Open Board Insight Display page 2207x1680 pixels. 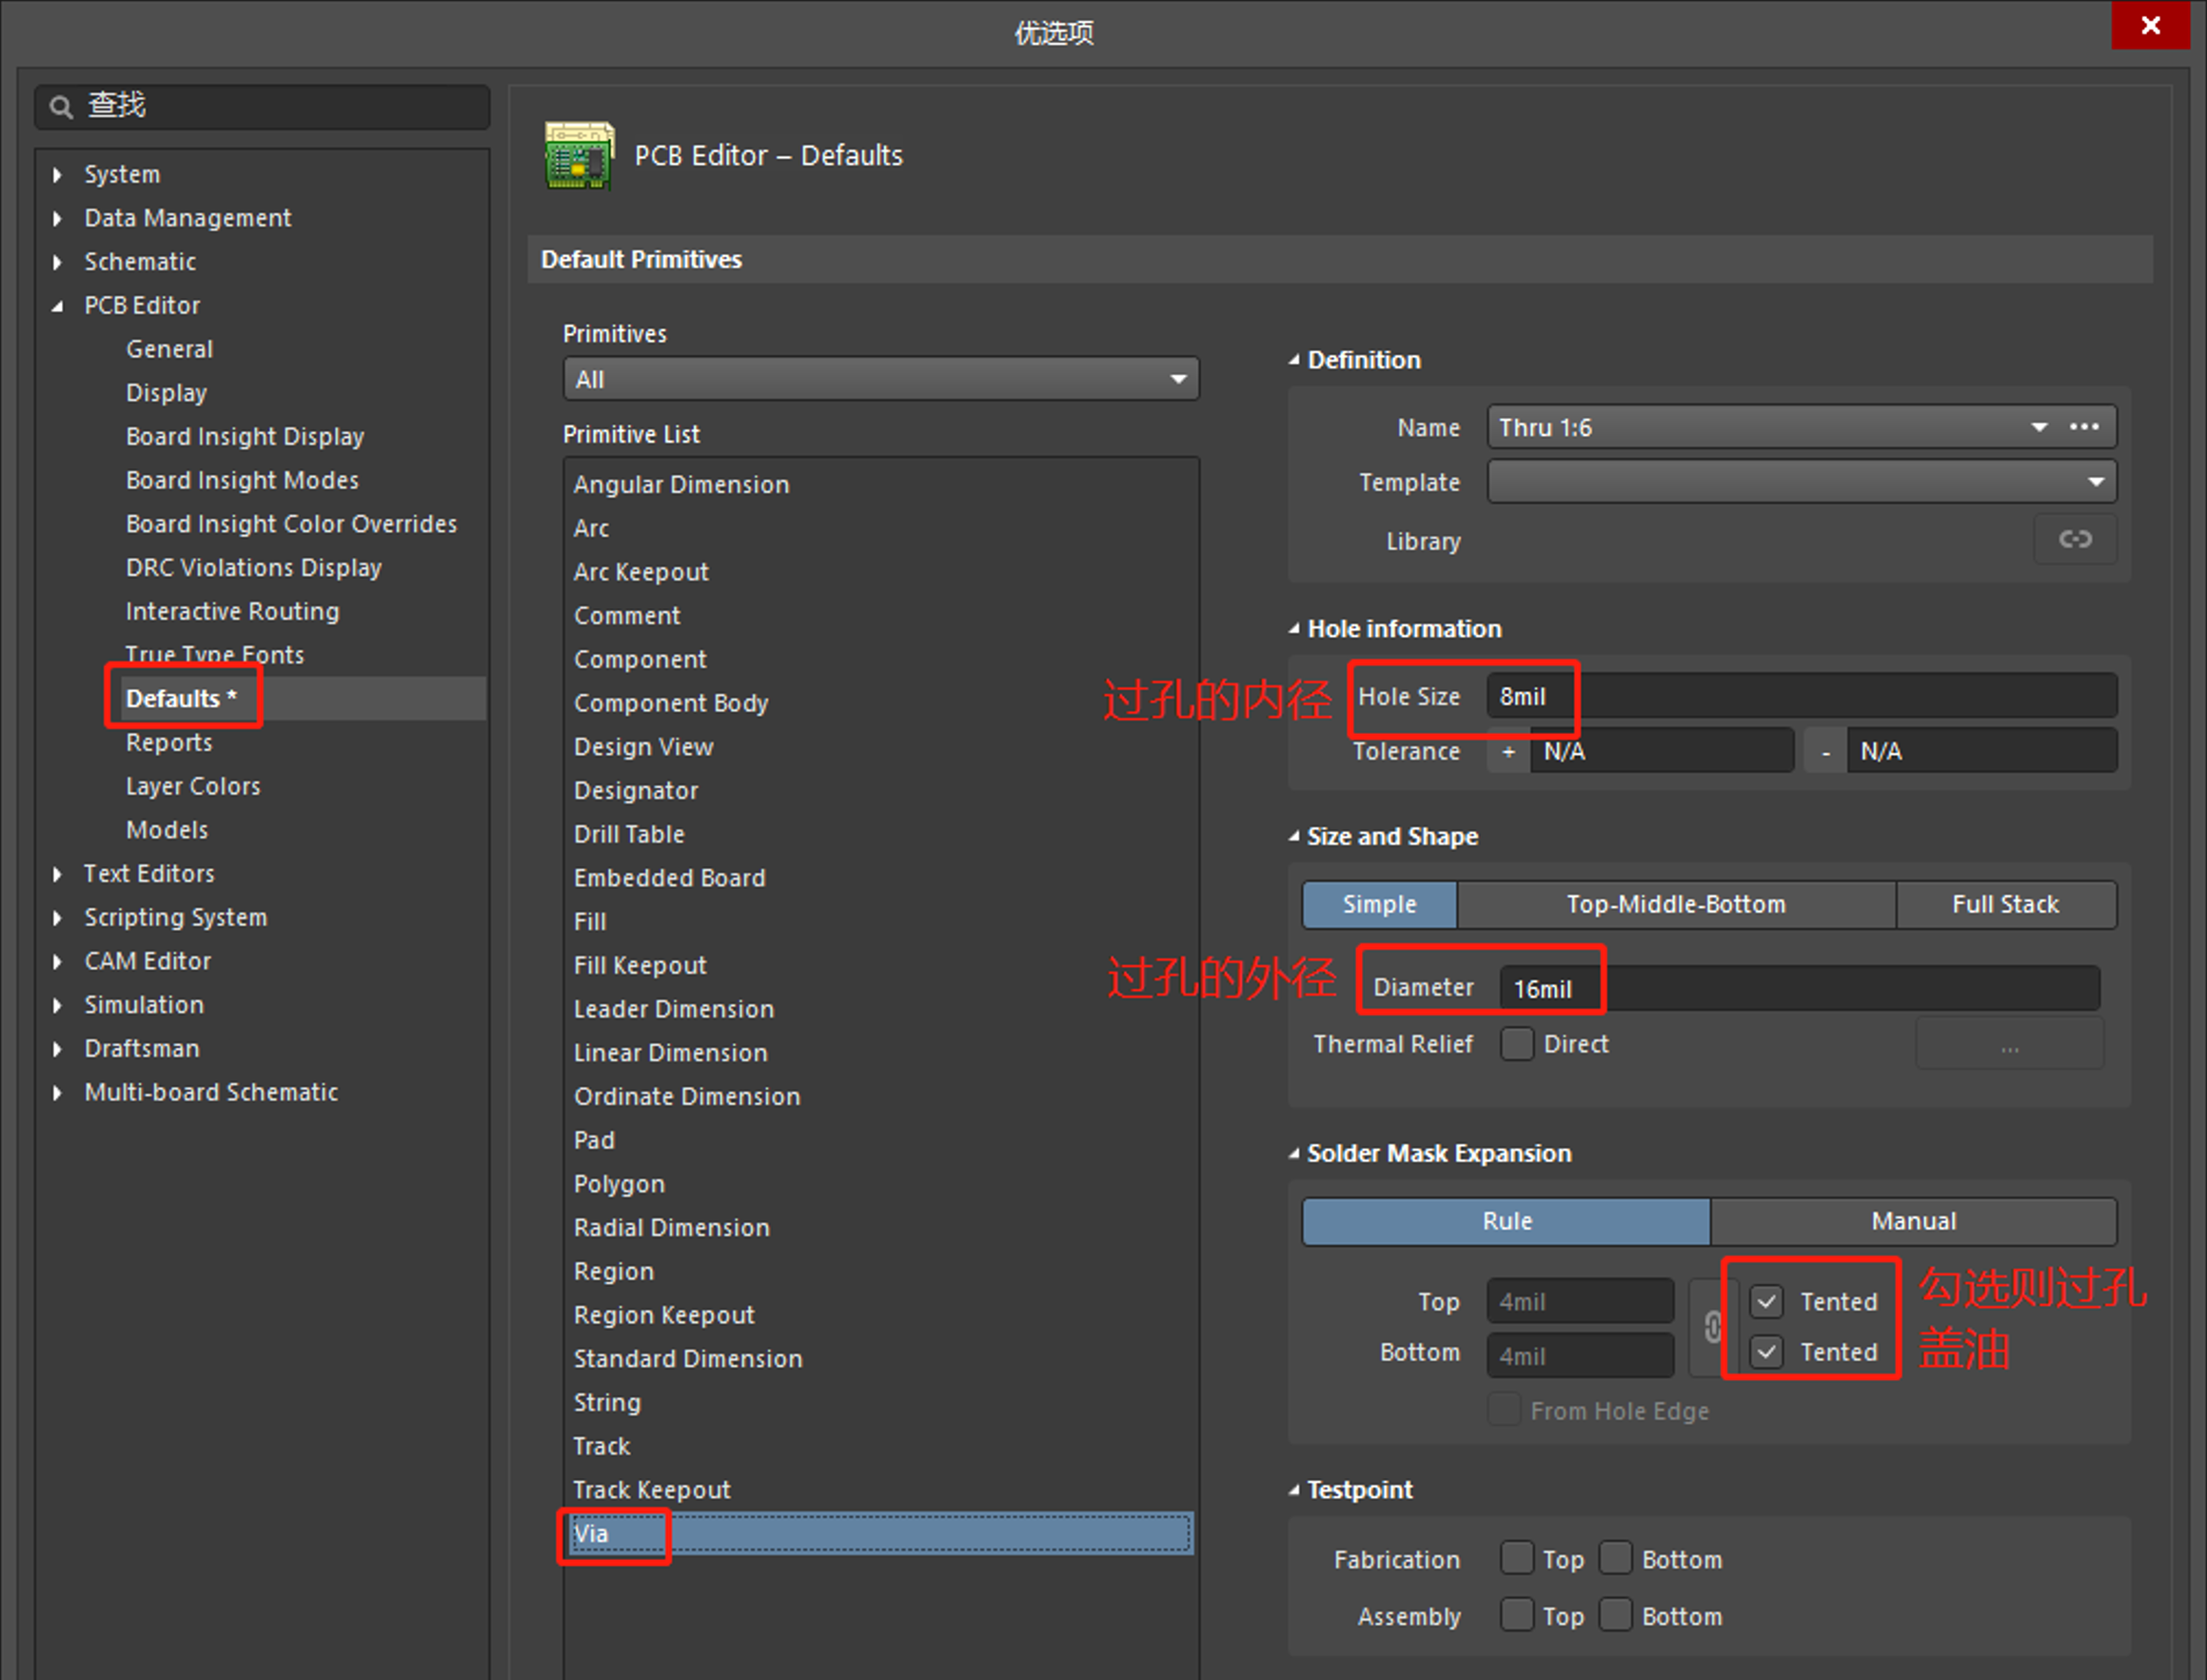[x=245, y=437]
